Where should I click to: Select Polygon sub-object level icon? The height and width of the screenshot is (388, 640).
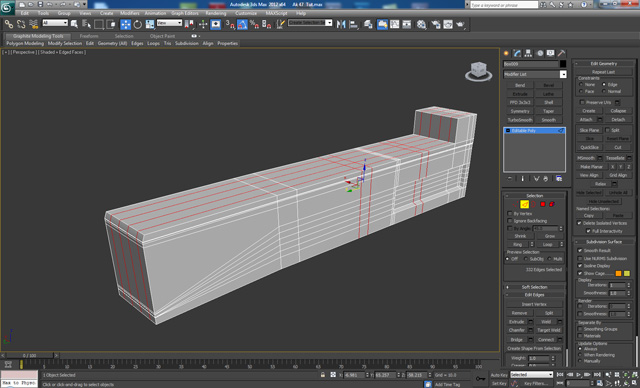pos(543,204)
